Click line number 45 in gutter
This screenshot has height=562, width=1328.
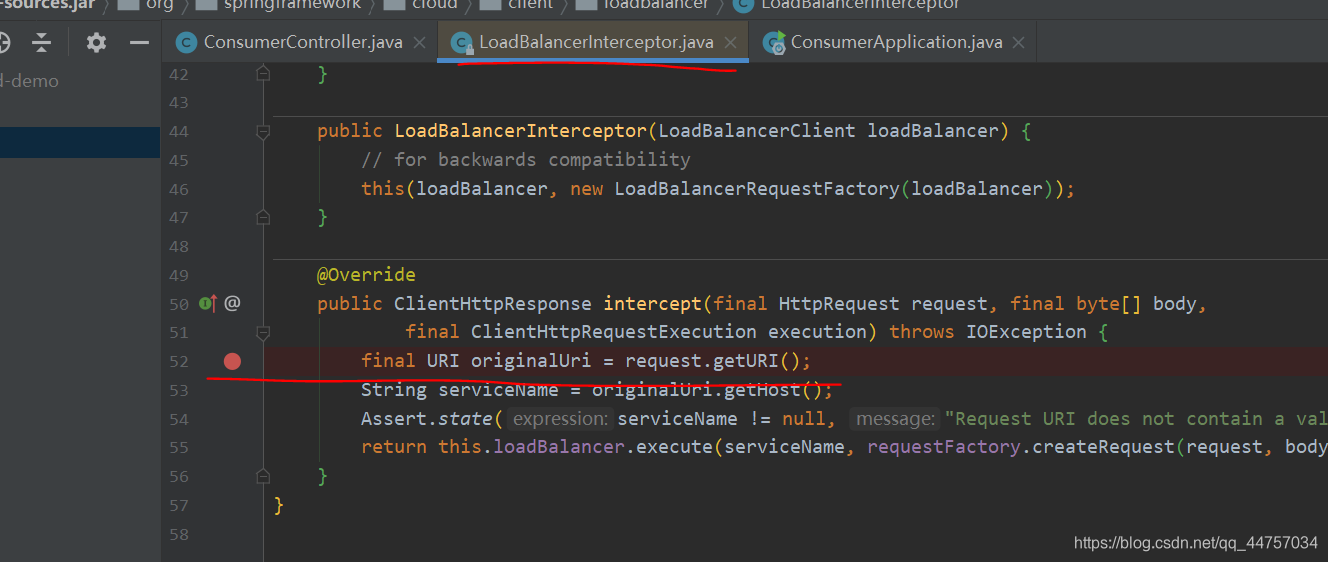pos(178,160)
